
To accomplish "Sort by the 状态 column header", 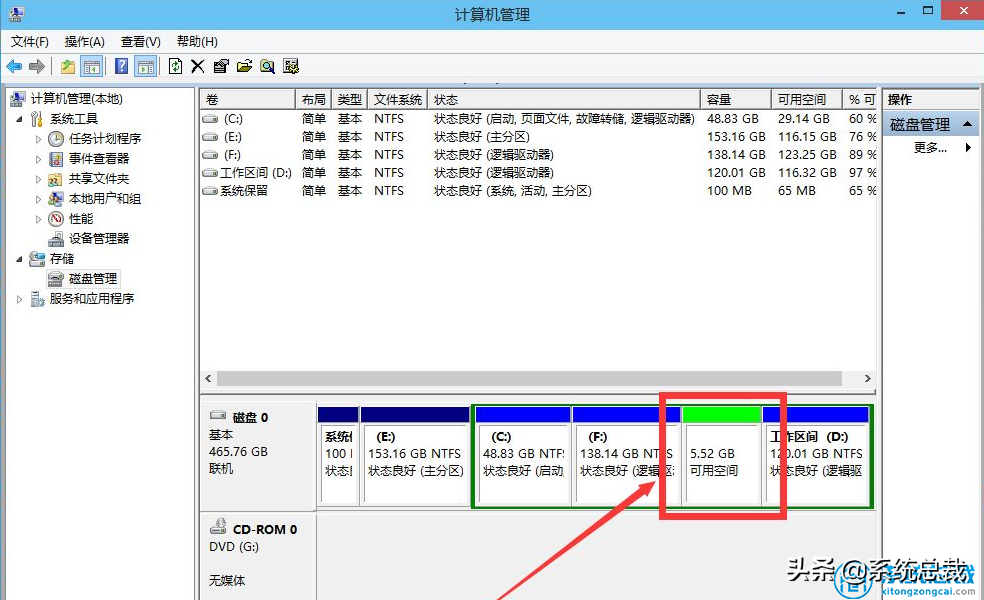I will point(564,99).
